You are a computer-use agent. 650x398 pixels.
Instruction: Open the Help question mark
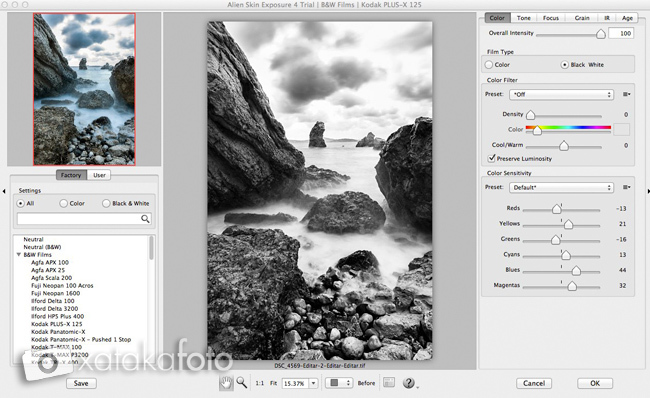409,383
